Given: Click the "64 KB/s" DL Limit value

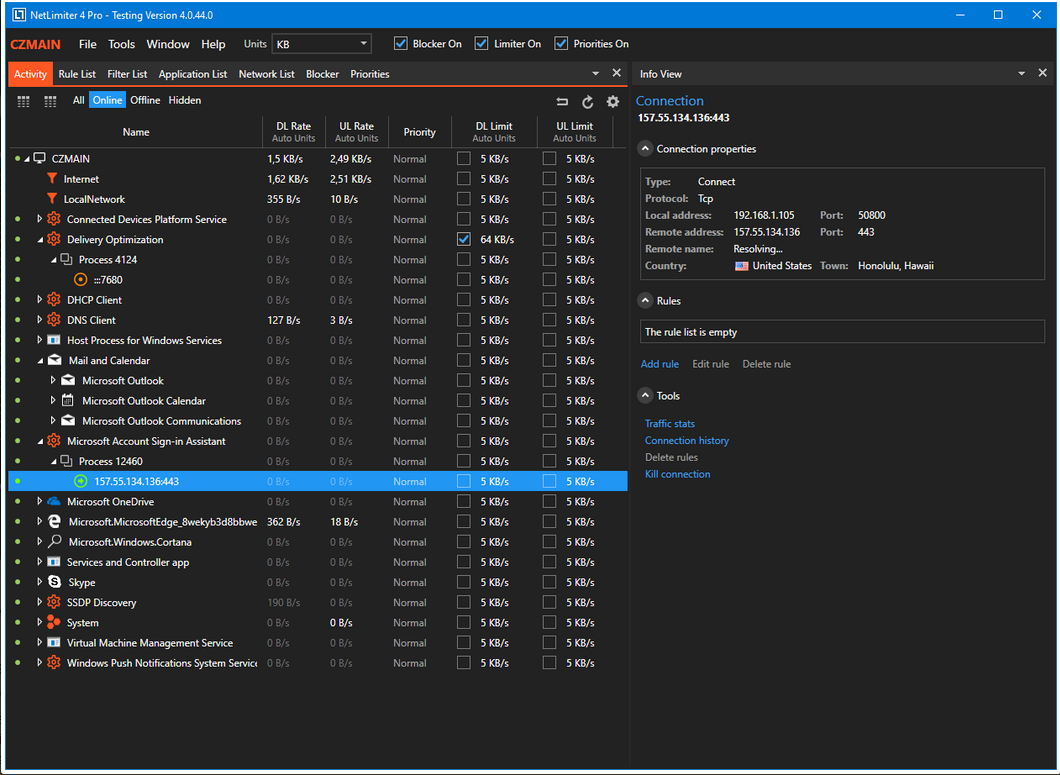Looking at the screenshot, I should [x=498, y=239].
